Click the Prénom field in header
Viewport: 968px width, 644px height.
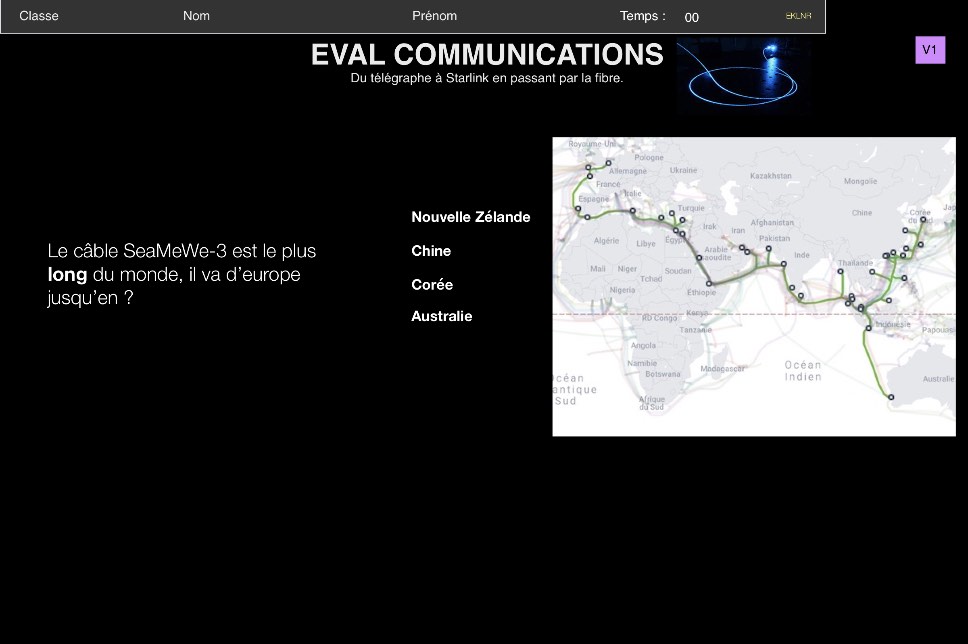point(435,16)
